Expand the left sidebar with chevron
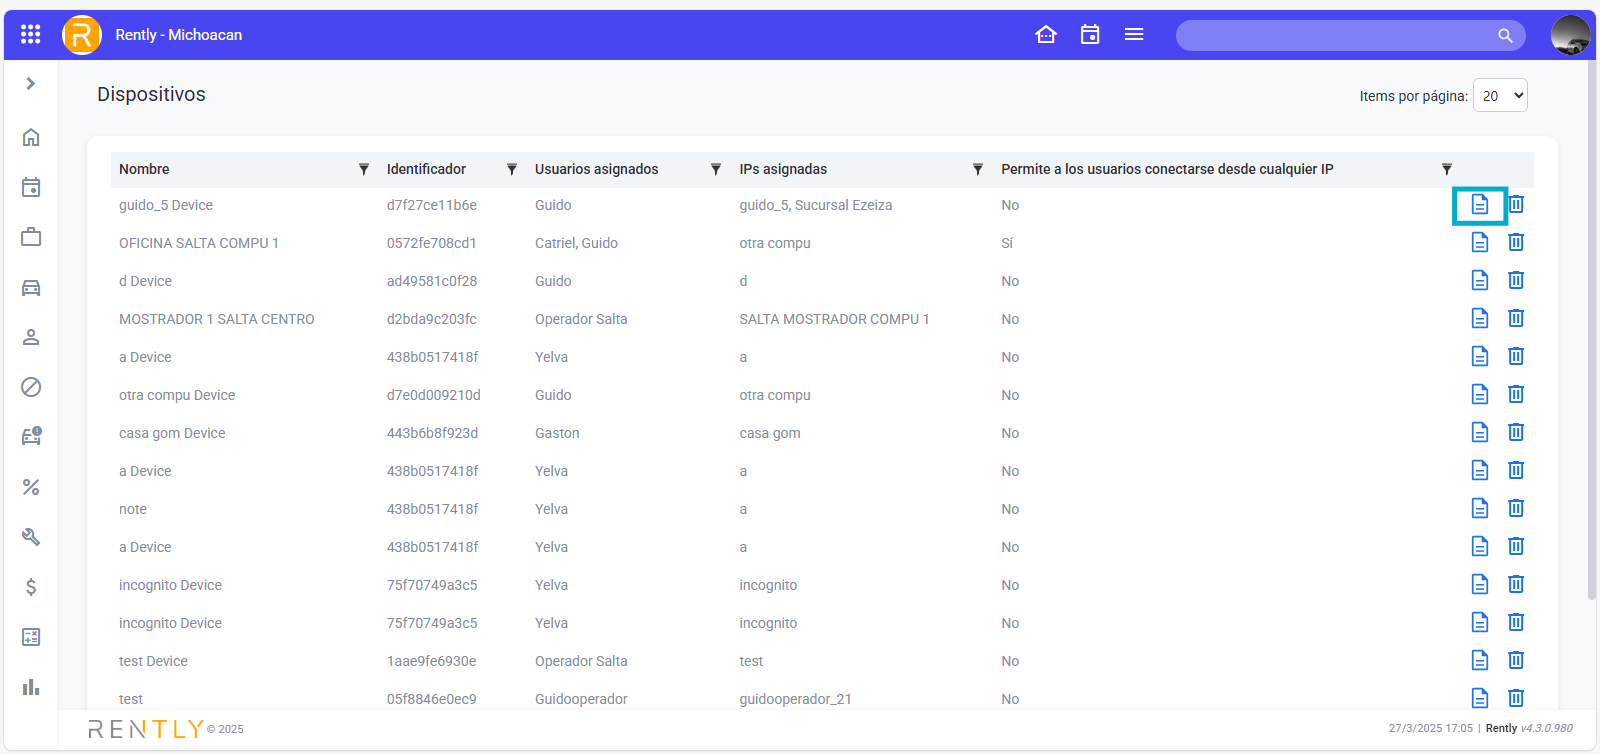This screenshot has width=1600, height=754. click(x=31, y=84)
